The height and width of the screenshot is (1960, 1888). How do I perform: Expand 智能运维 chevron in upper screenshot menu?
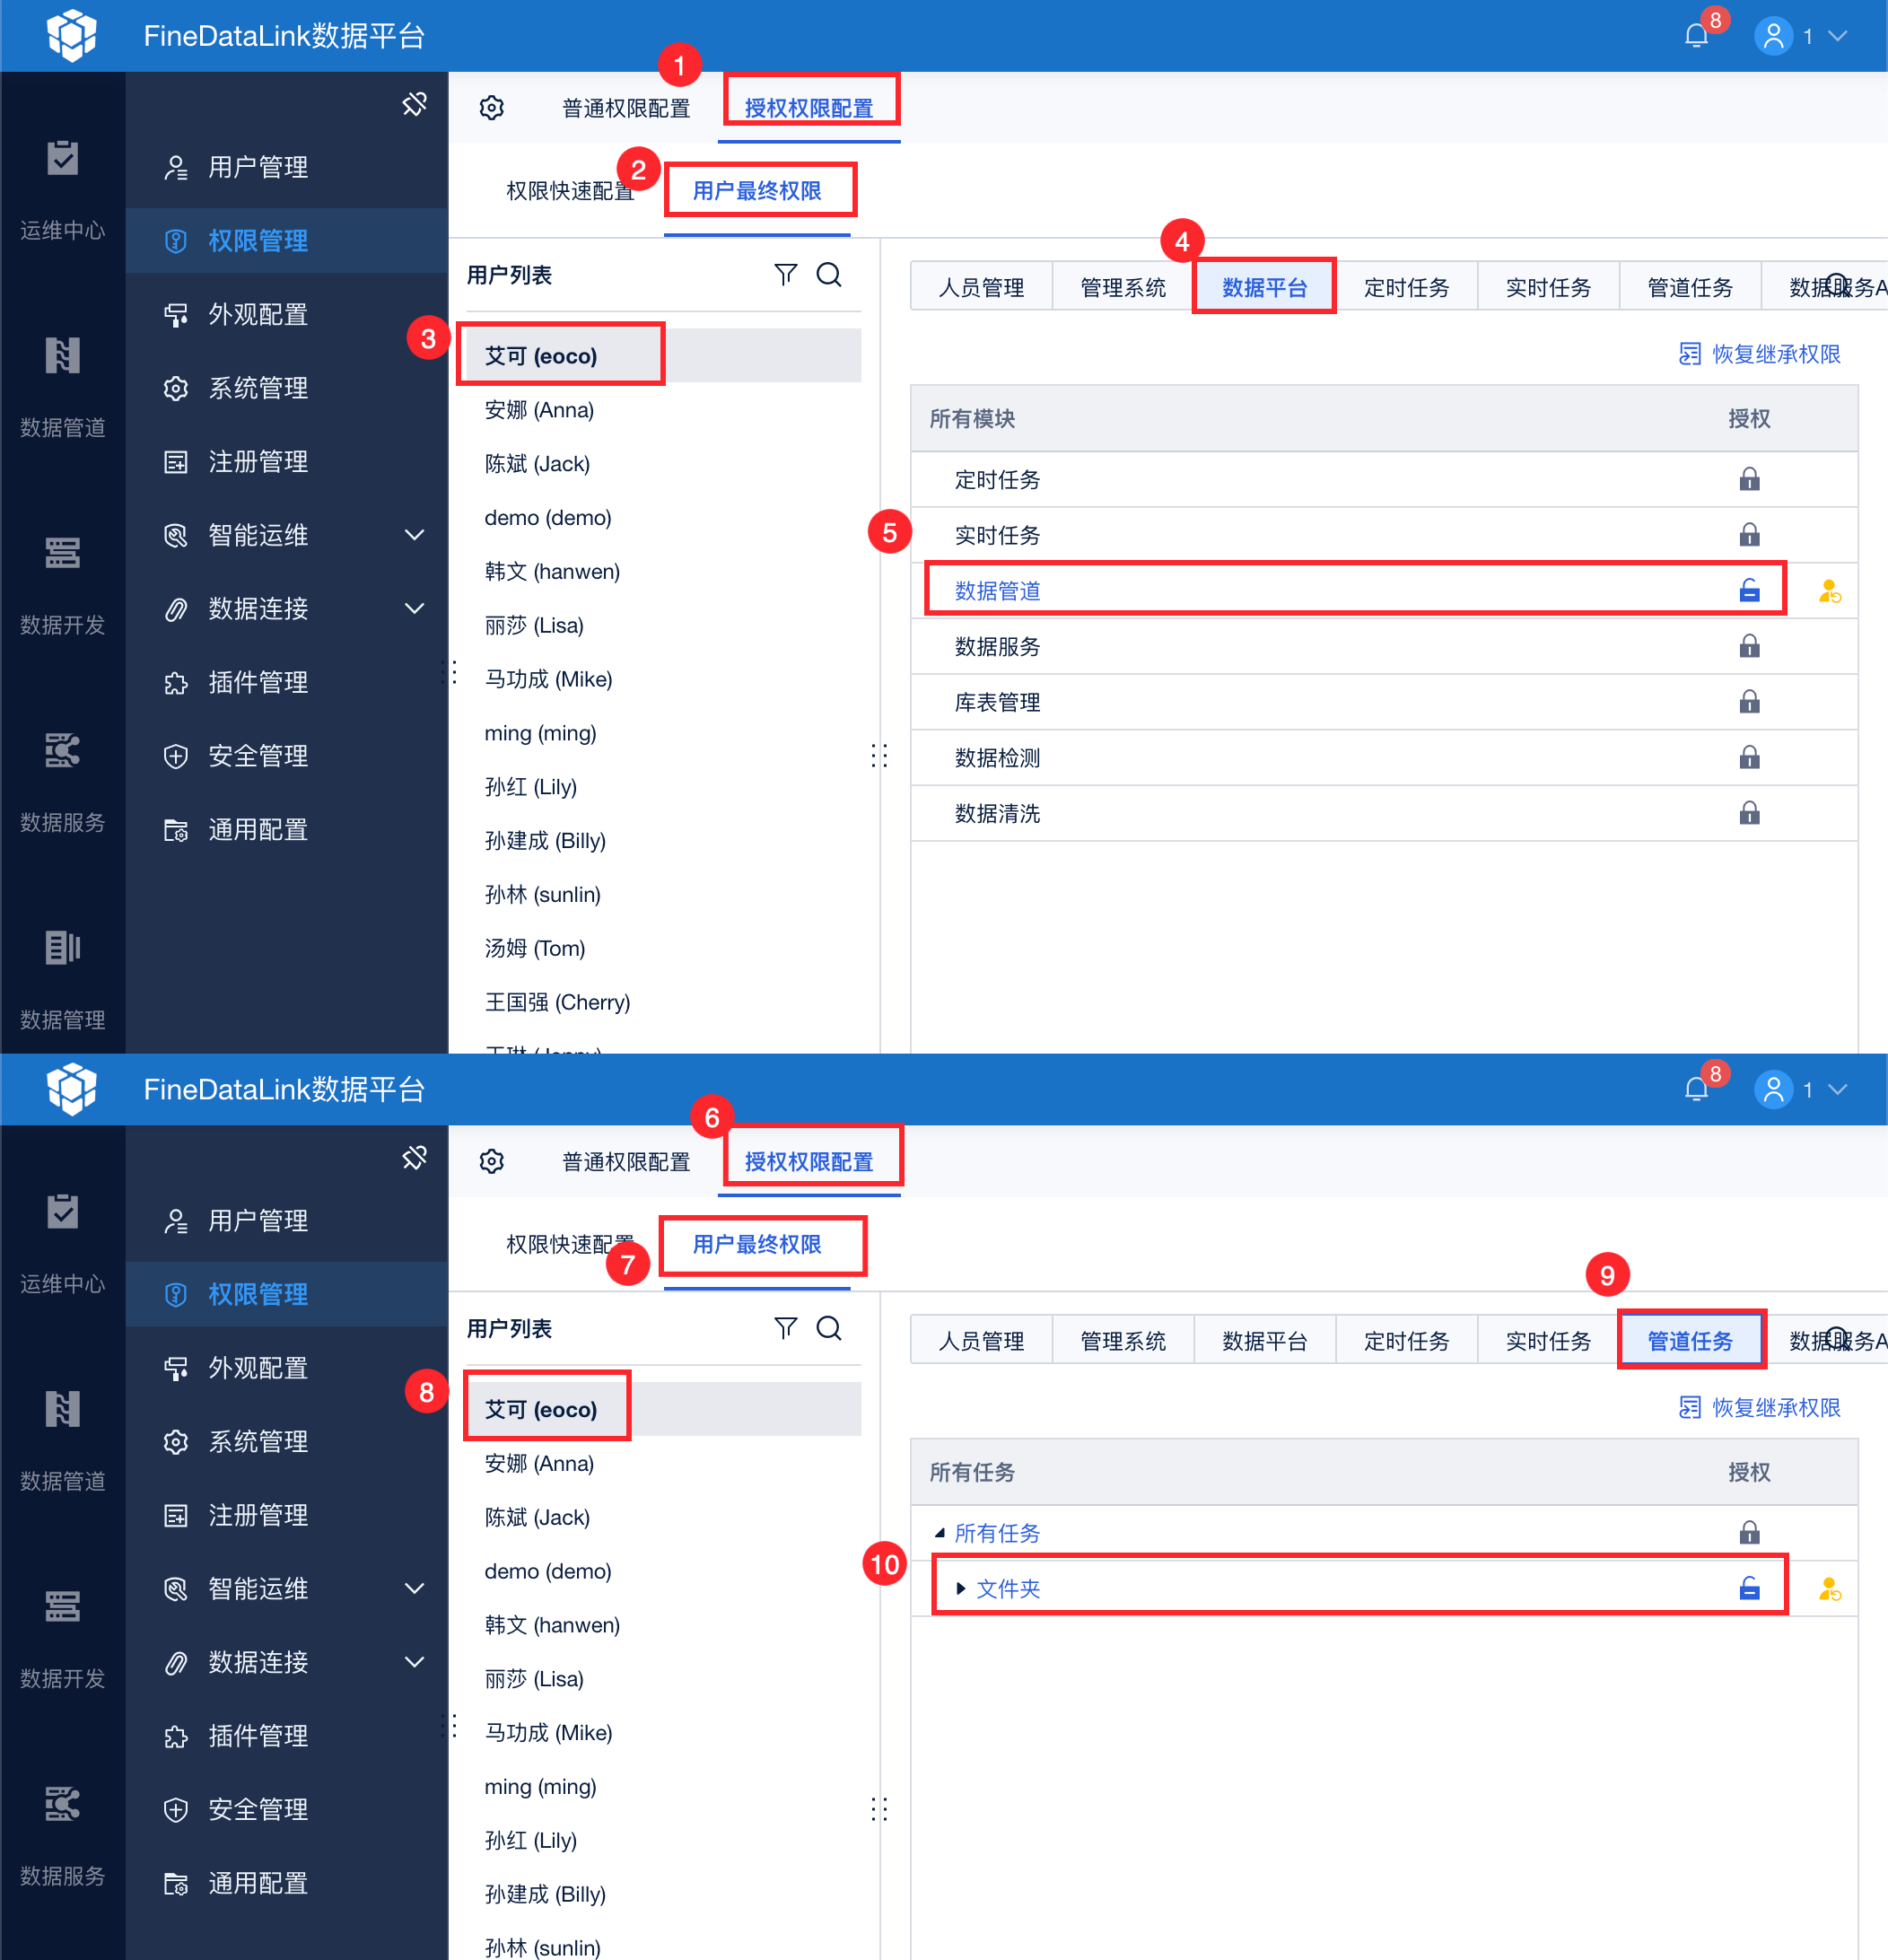pos(414,535)
